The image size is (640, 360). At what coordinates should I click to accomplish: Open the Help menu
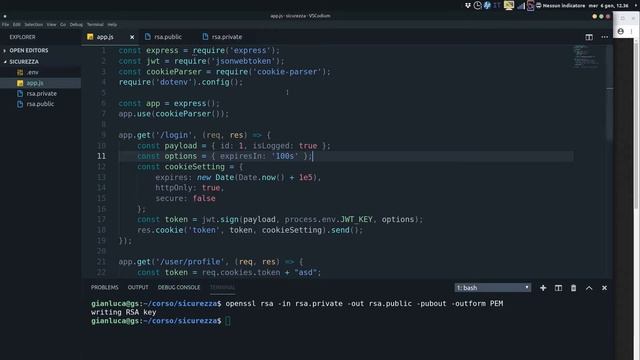[x=112, y=24]
